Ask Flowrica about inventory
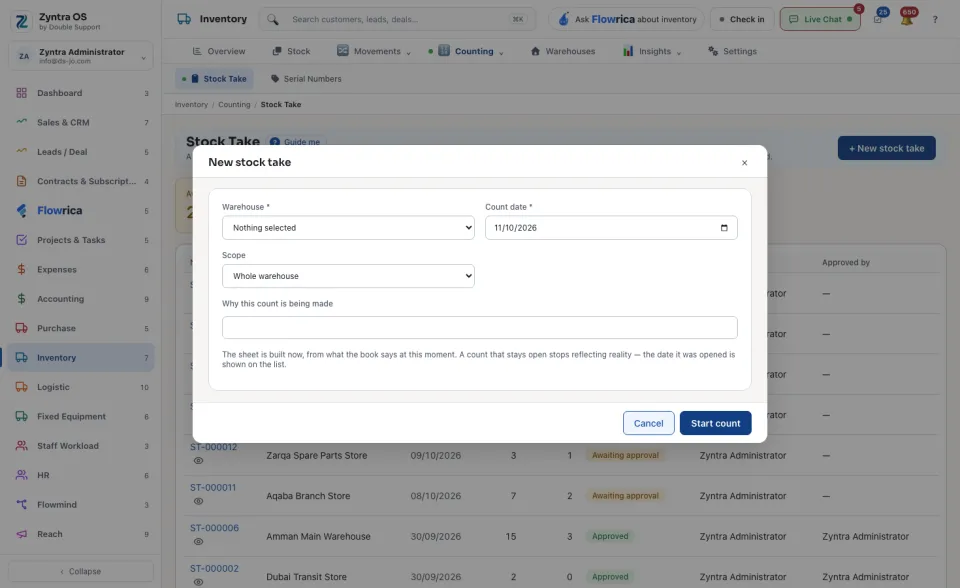This screenshot has height=588, width=960. coord(627,20)
